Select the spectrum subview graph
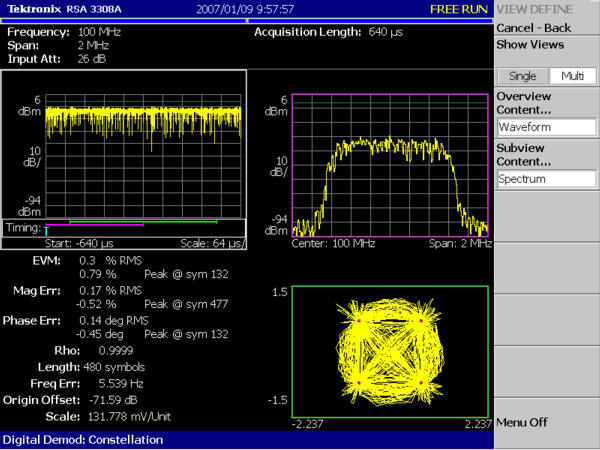600x450 pixels. click(x=390, y=165)
